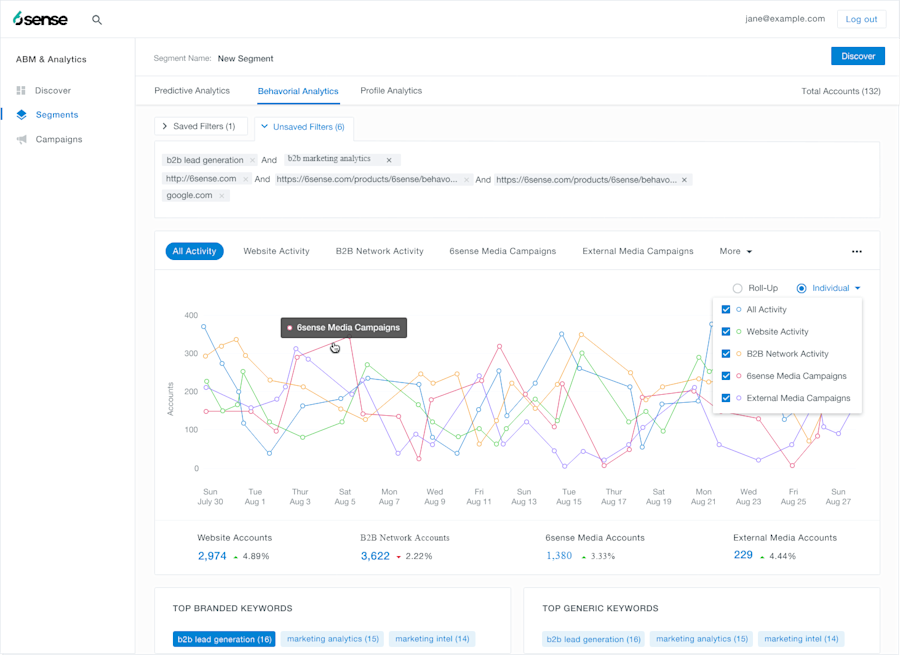900x655 pixels.
Task: Select branded keyword marketing analytics (15)
Action: point(333,639)
